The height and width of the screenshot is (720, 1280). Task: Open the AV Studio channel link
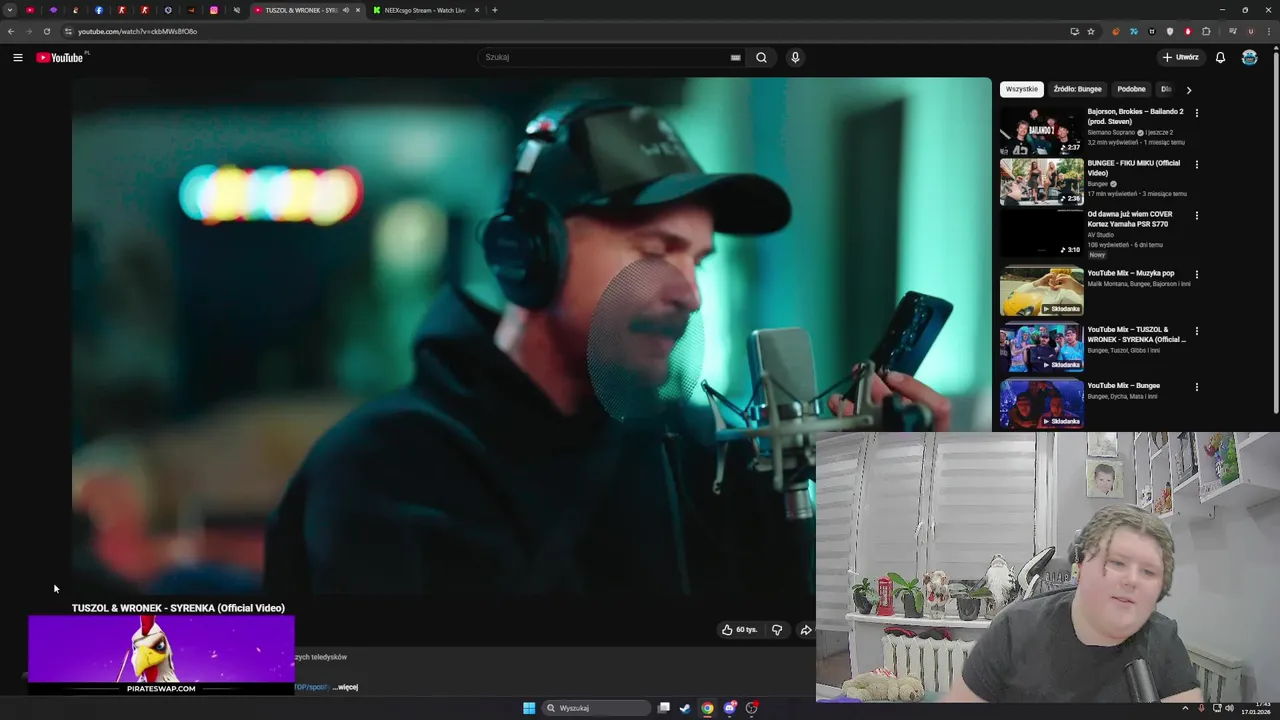click(x=1101, y=235)
